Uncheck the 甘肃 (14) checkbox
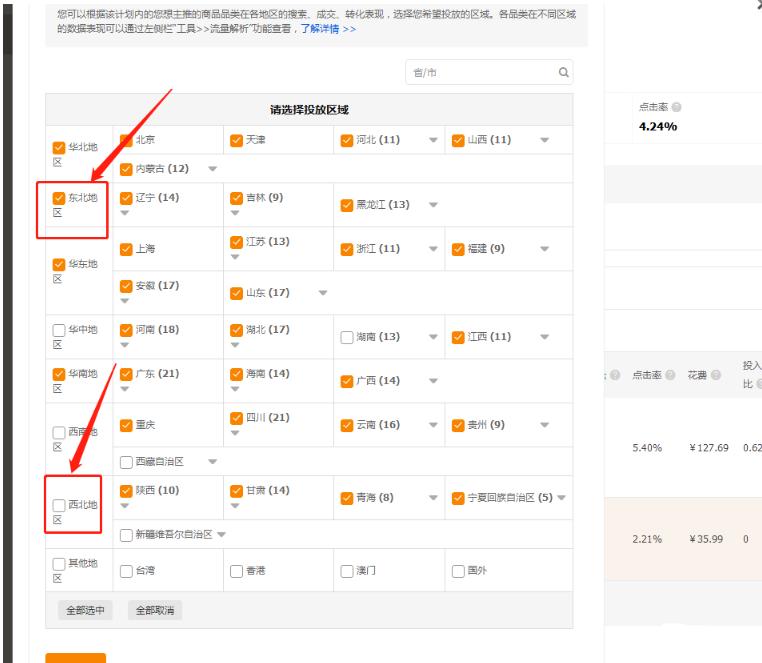 tap(236, 491)
